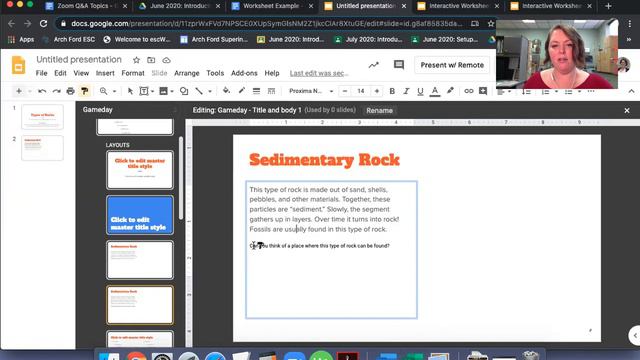Select slide 2 thumbnail in filmstrip
The height and width of the screenshot is (360, 640).
pos(42,148)
